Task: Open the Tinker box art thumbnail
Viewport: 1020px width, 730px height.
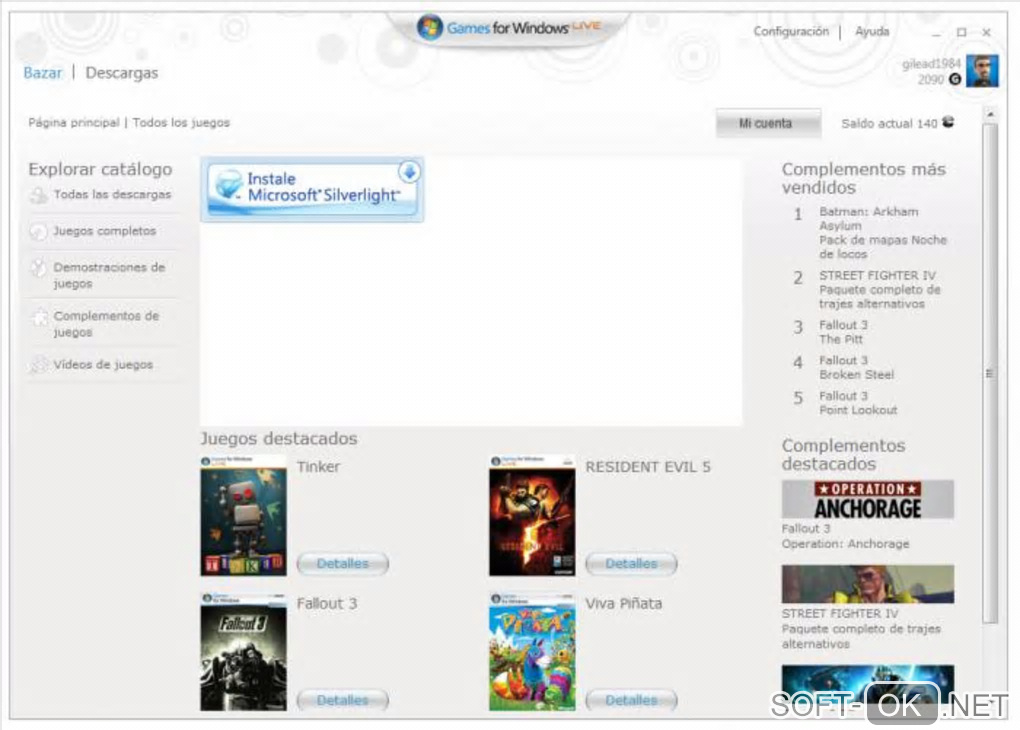Action: click(x=243, y=515)
